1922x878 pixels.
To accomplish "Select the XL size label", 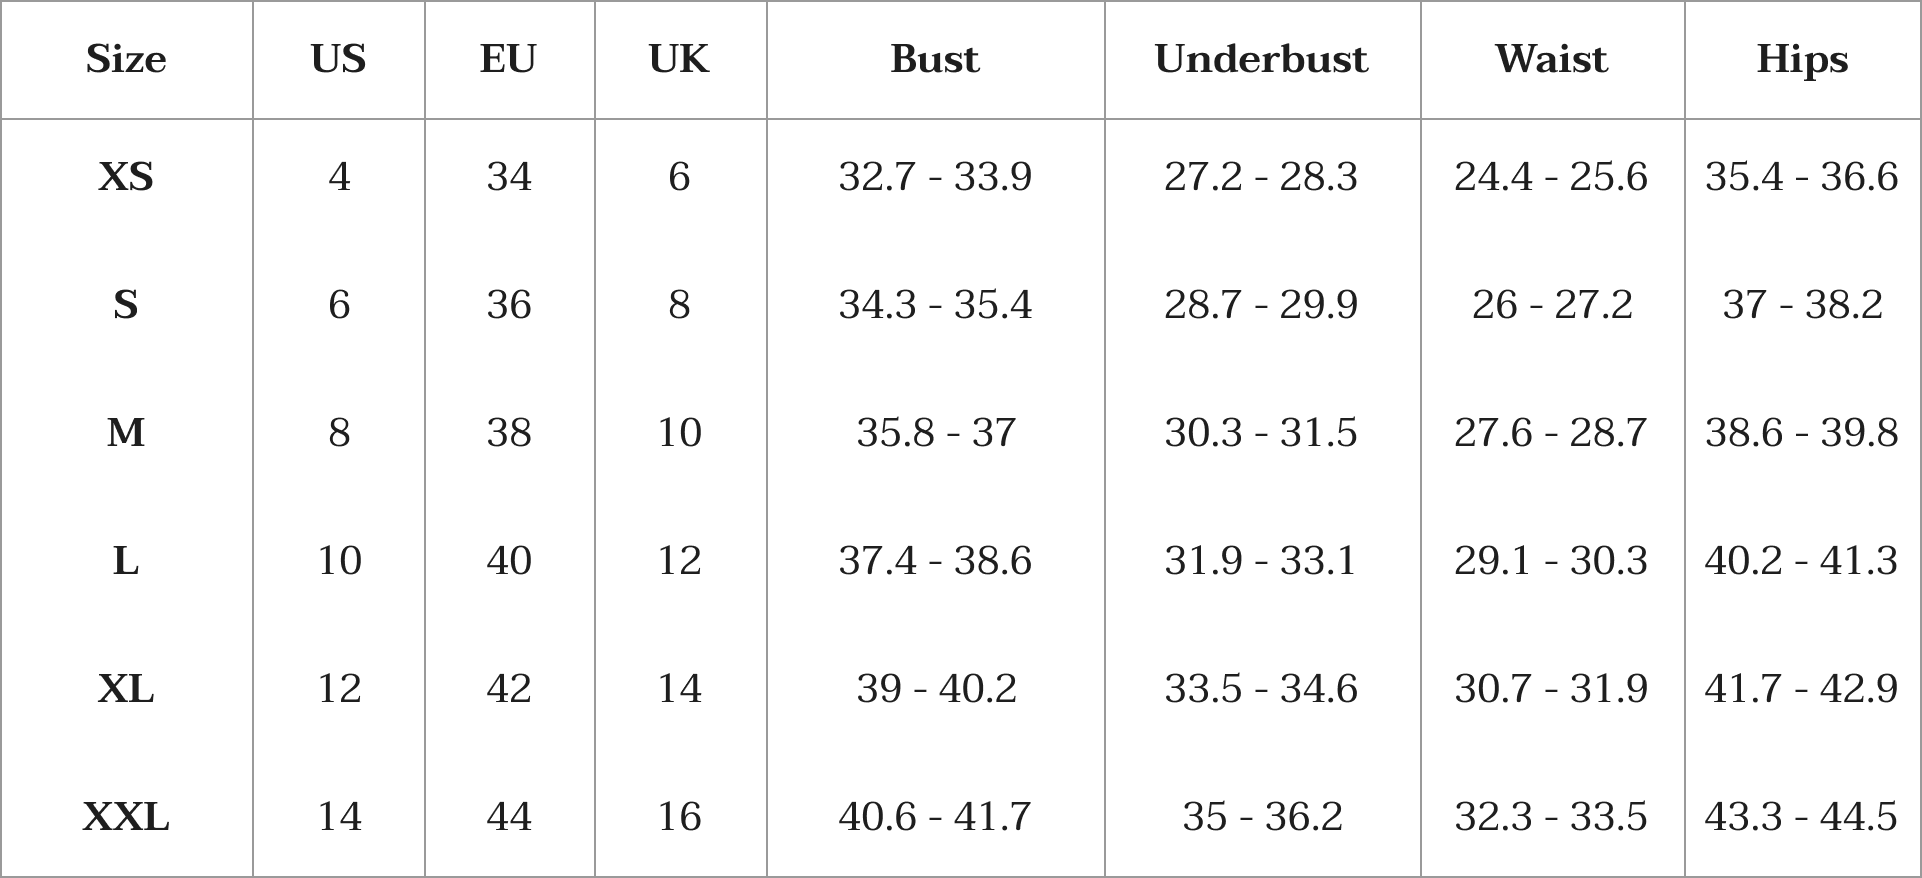I will (x=126, y=689).
